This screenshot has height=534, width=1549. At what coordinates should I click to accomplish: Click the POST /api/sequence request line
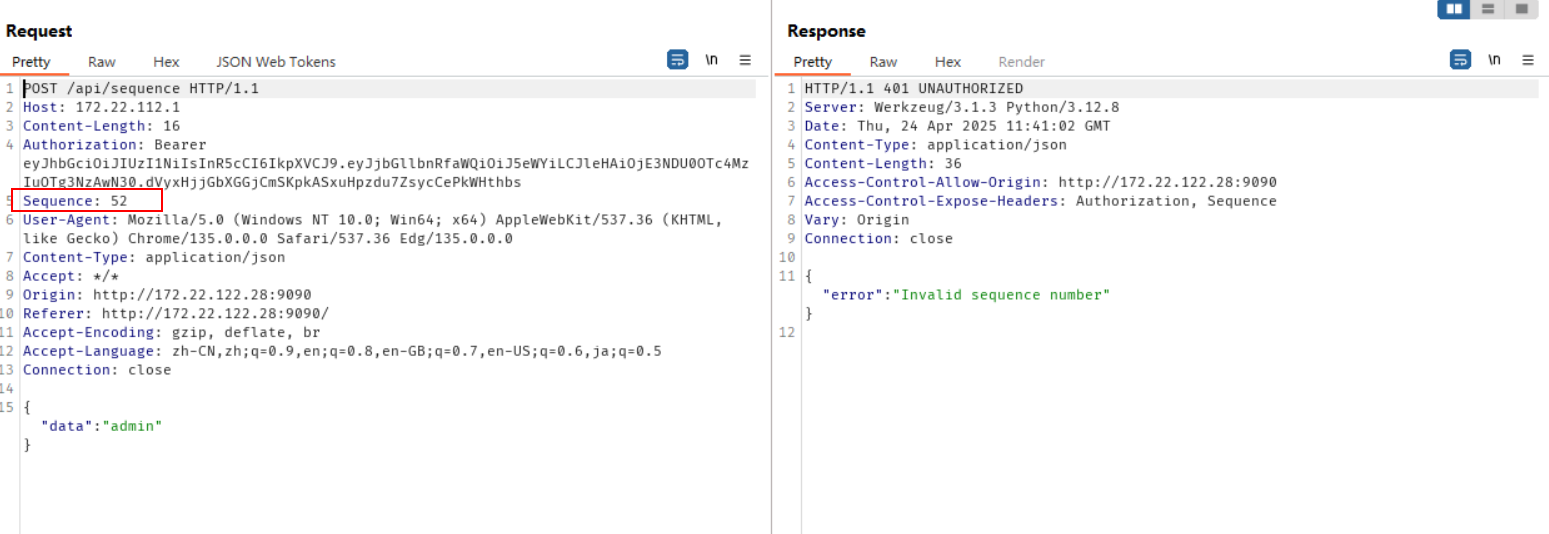point(141,89)
